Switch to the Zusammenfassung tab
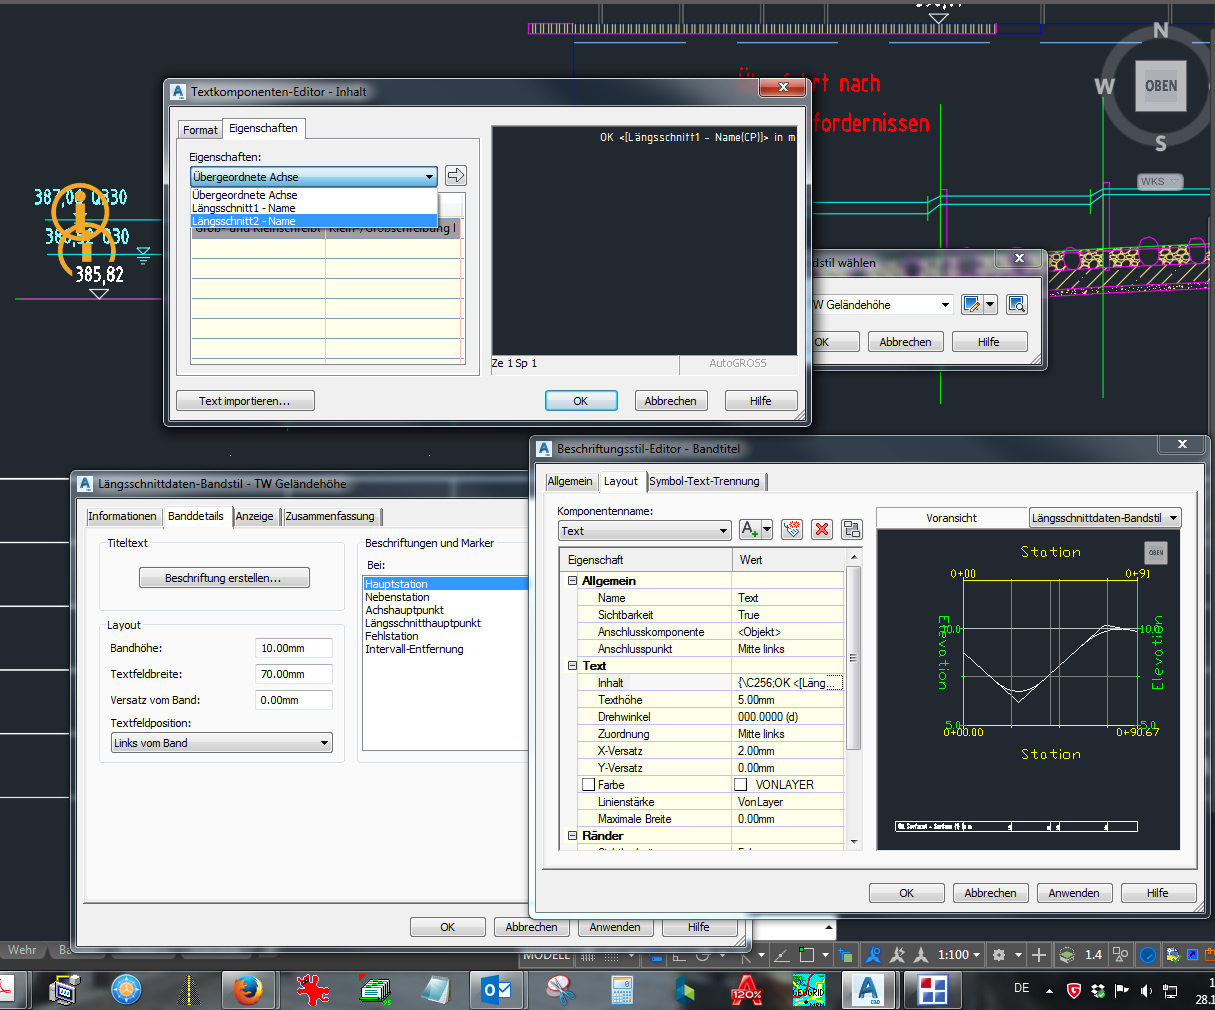Image resolution: width=1215 pixels, height=1010 pixels. point(330,516)
